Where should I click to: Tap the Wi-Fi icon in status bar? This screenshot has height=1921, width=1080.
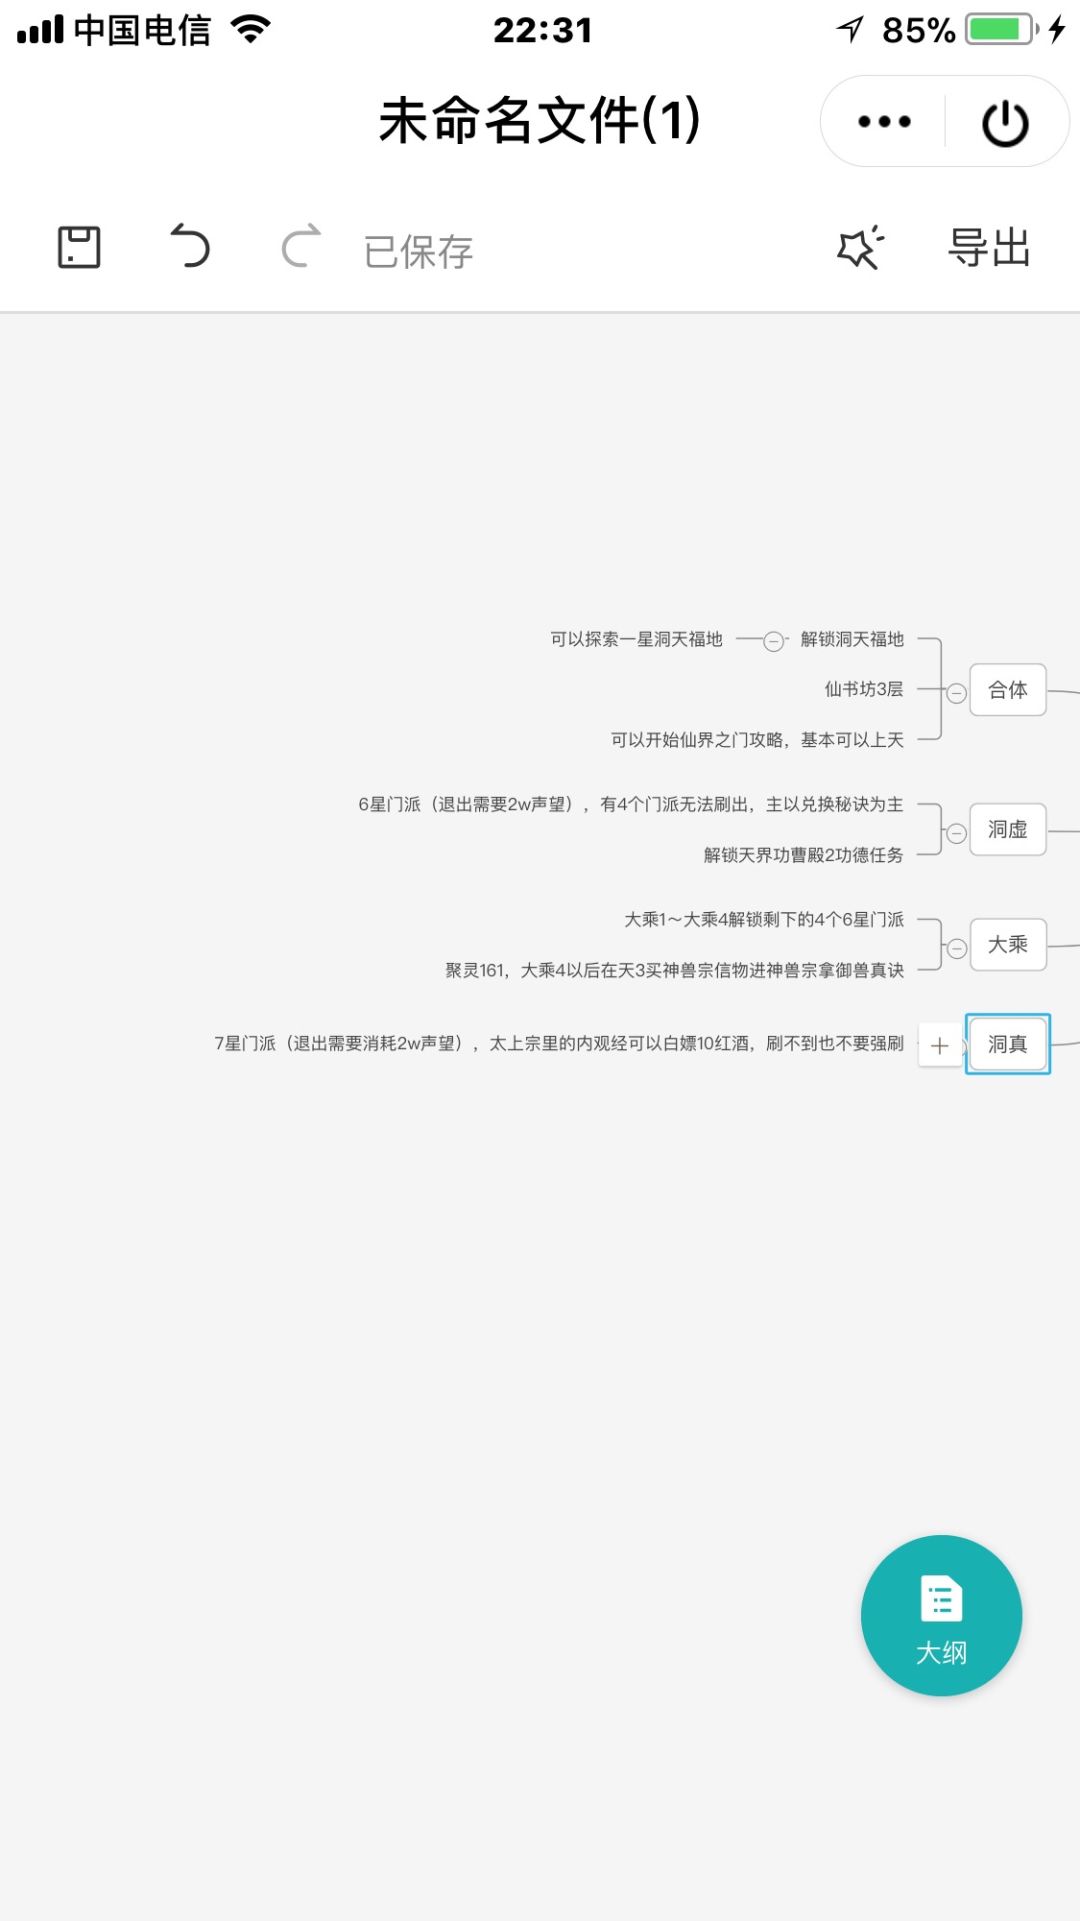coord(250,29)
